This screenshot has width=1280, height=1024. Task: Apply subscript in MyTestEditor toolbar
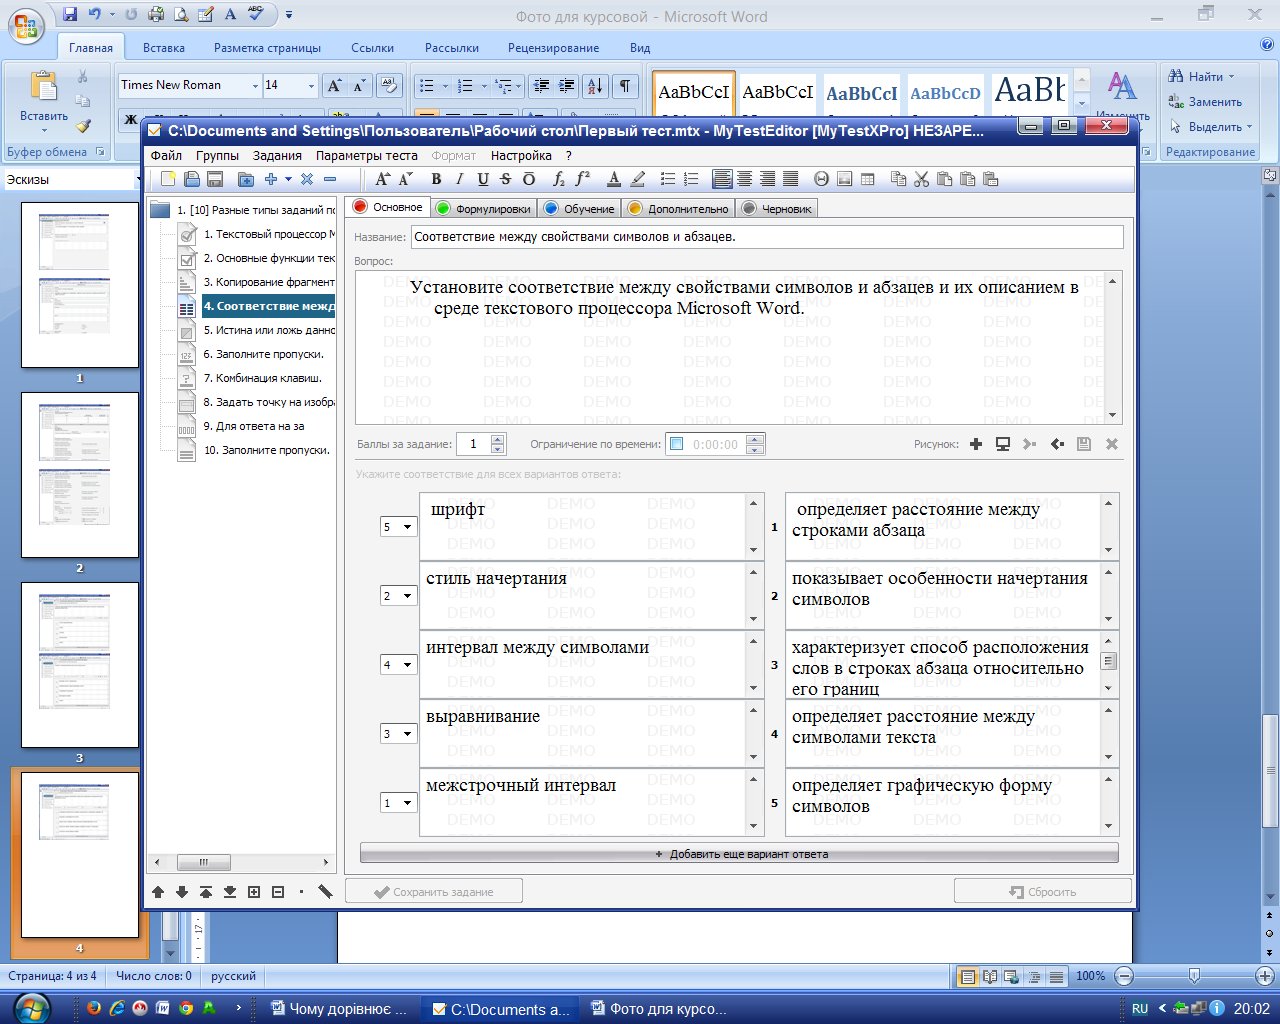[x=559, y=179]
